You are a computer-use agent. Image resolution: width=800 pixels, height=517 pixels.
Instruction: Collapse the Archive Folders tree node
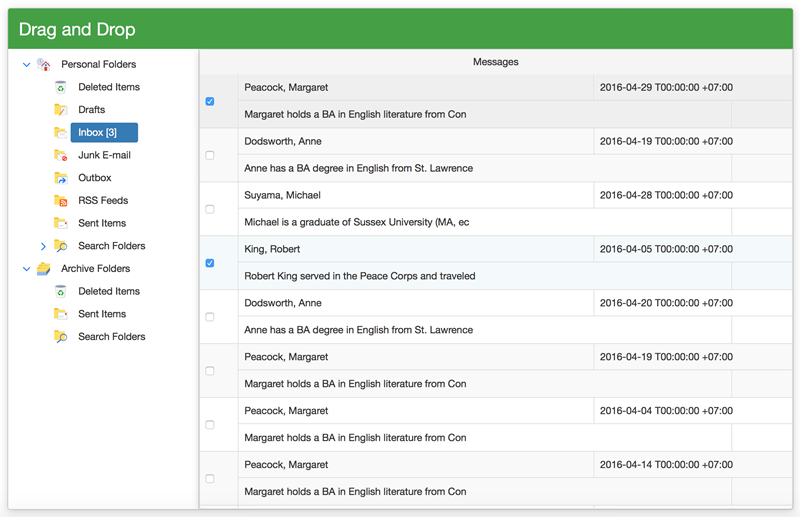click(x=27, y=269)
